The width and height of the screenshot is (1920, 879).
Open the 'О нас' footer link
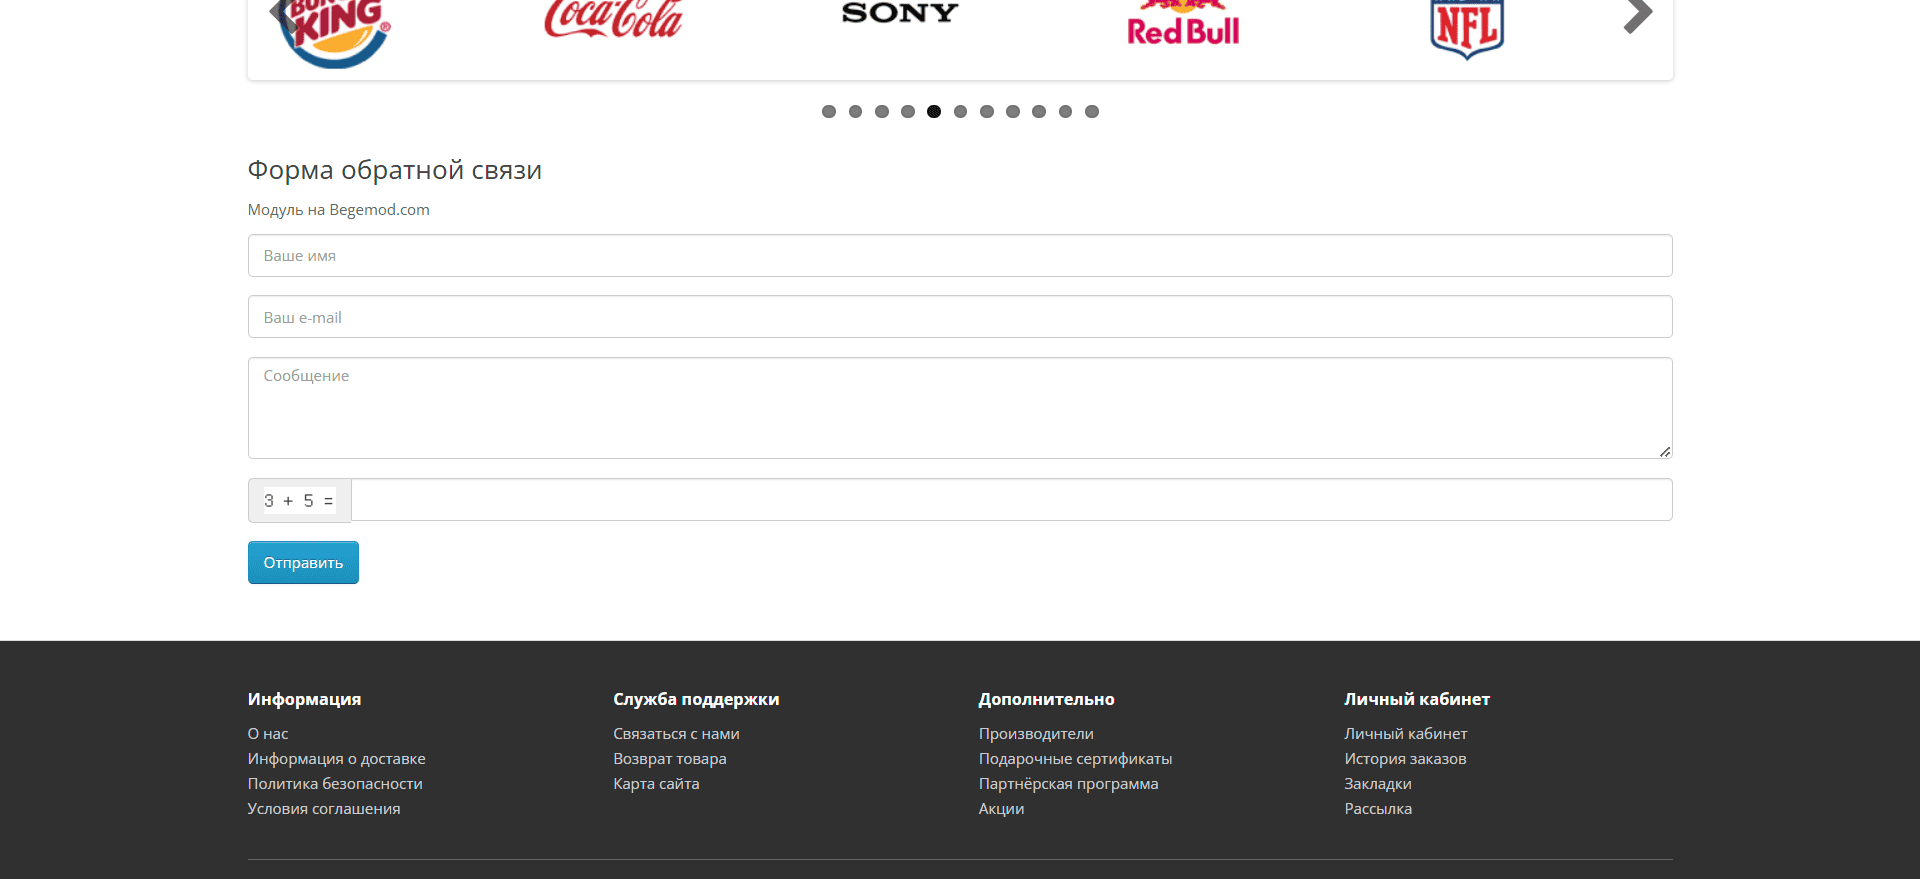pos(268,734)
